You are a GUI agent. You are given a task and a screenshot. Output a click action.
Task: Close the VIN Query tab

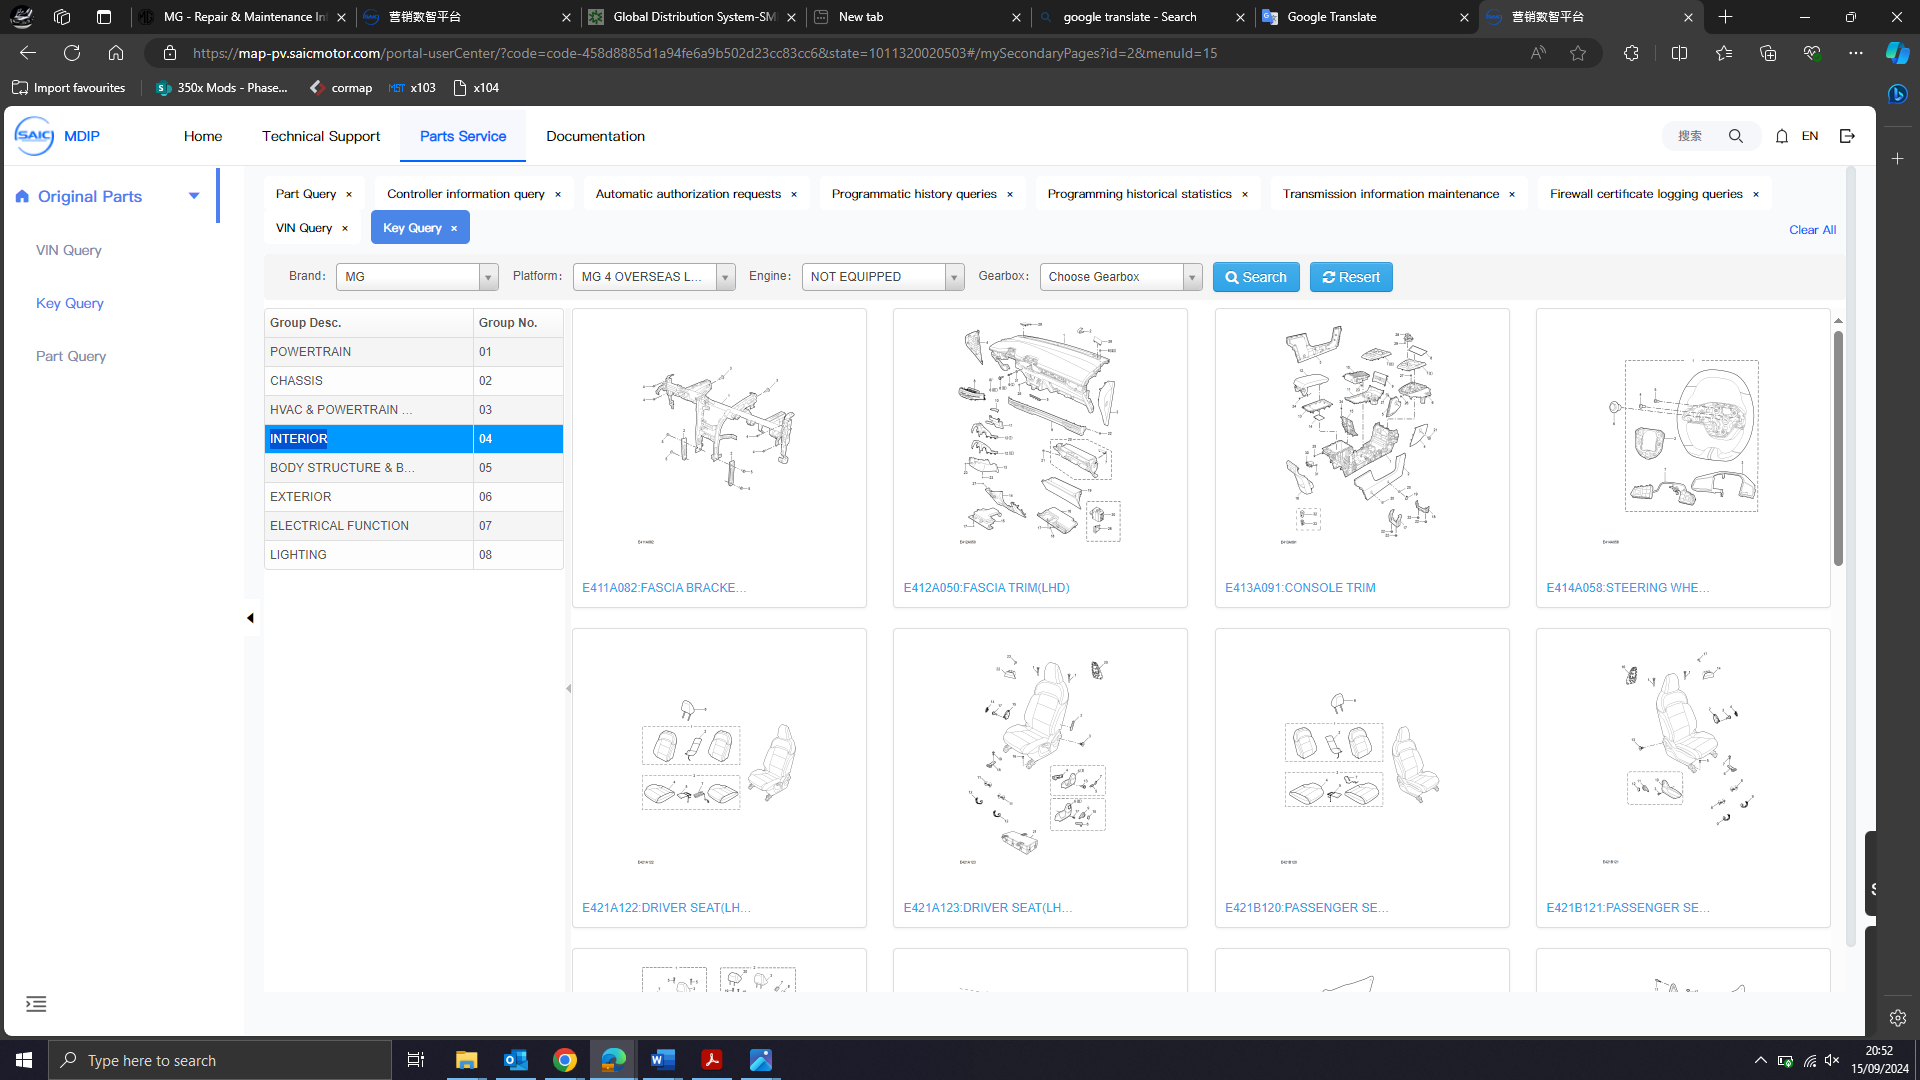pos(345,228)
